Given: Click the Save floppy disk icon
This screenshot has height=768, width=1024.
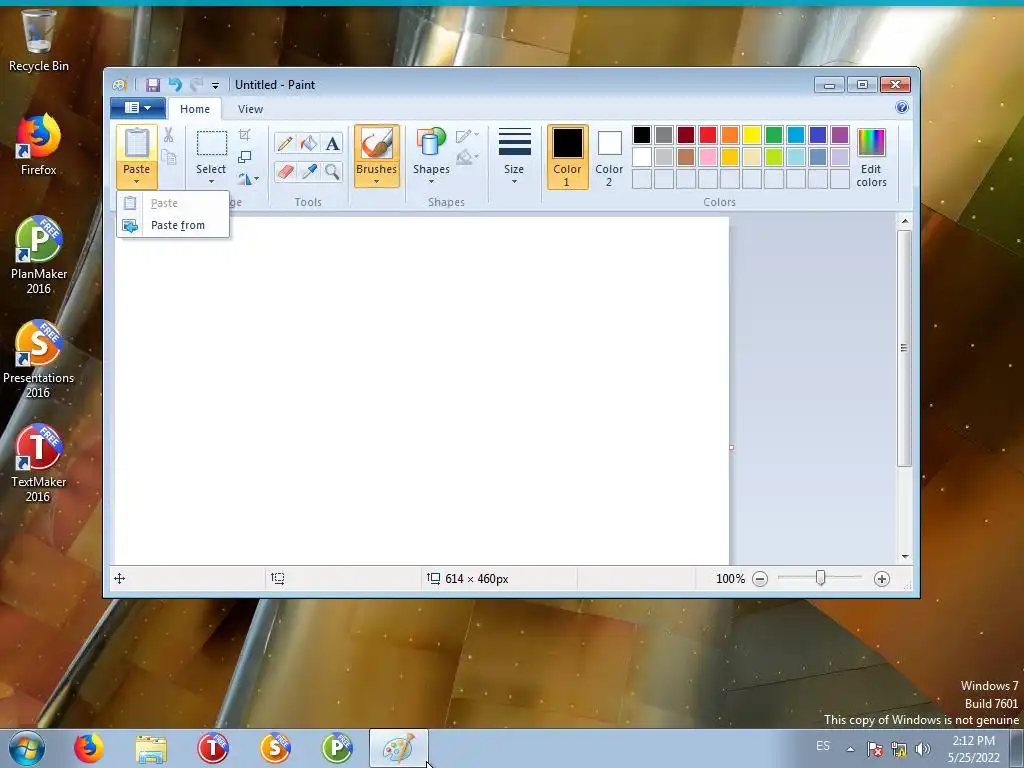Looking at the screenshot, I should [x=153, y=85].
